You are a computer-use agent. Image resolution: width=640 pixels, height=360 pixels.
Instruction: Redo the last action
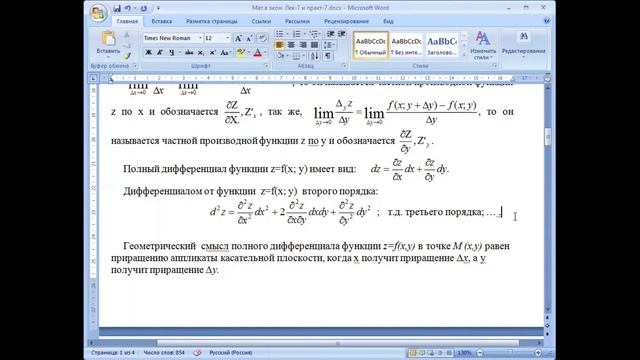pyautogui.click(x=144, y=8)
